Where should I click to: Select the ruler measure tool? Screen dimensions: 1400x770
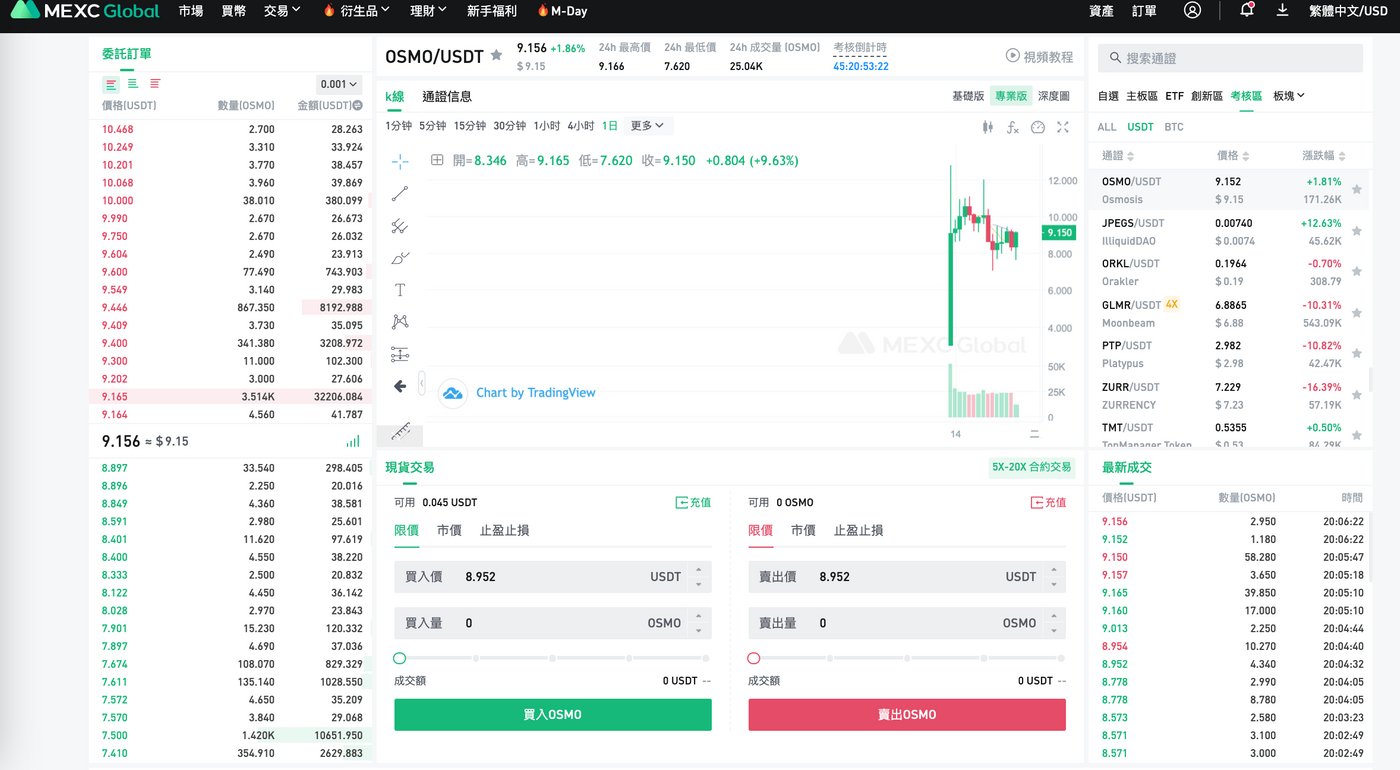400,431
